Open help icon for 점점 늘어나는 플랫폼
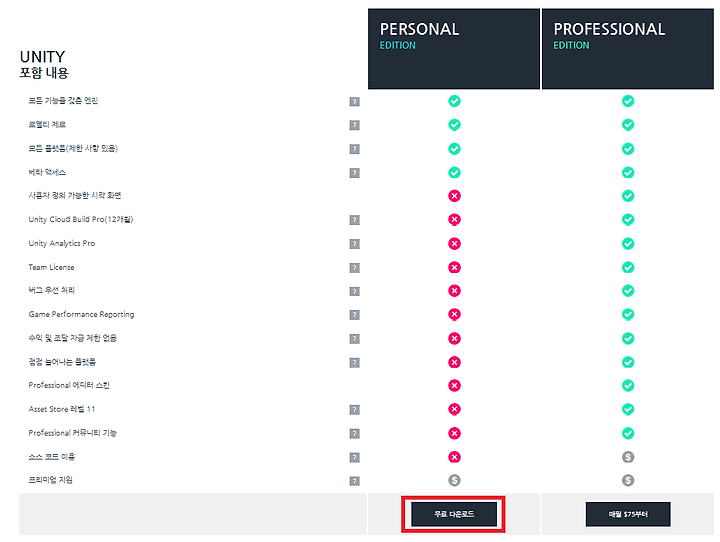This screenshot has height=542, width=720. point(354,363)
